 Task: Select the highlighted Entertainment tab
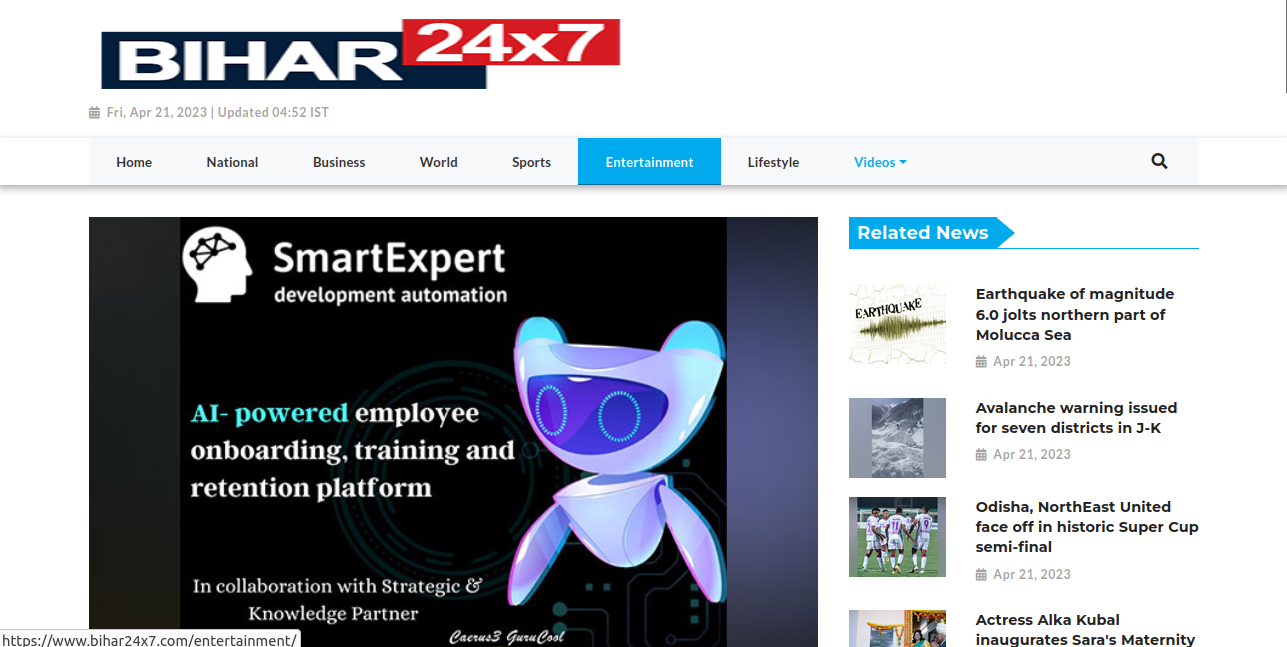tap(649, 162)
